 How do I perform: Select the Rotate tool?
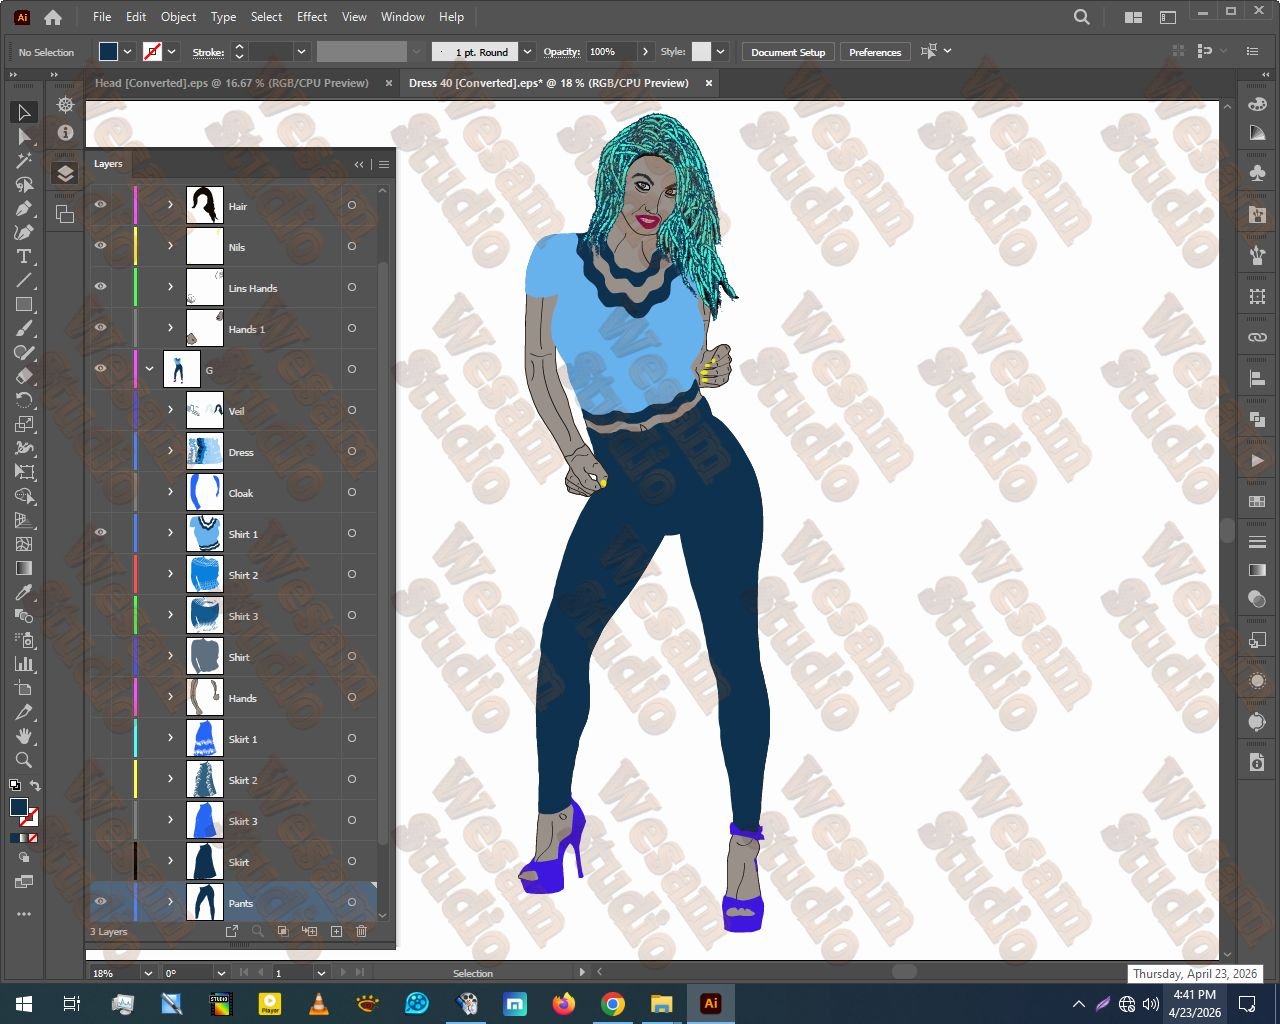pos(24,400)
